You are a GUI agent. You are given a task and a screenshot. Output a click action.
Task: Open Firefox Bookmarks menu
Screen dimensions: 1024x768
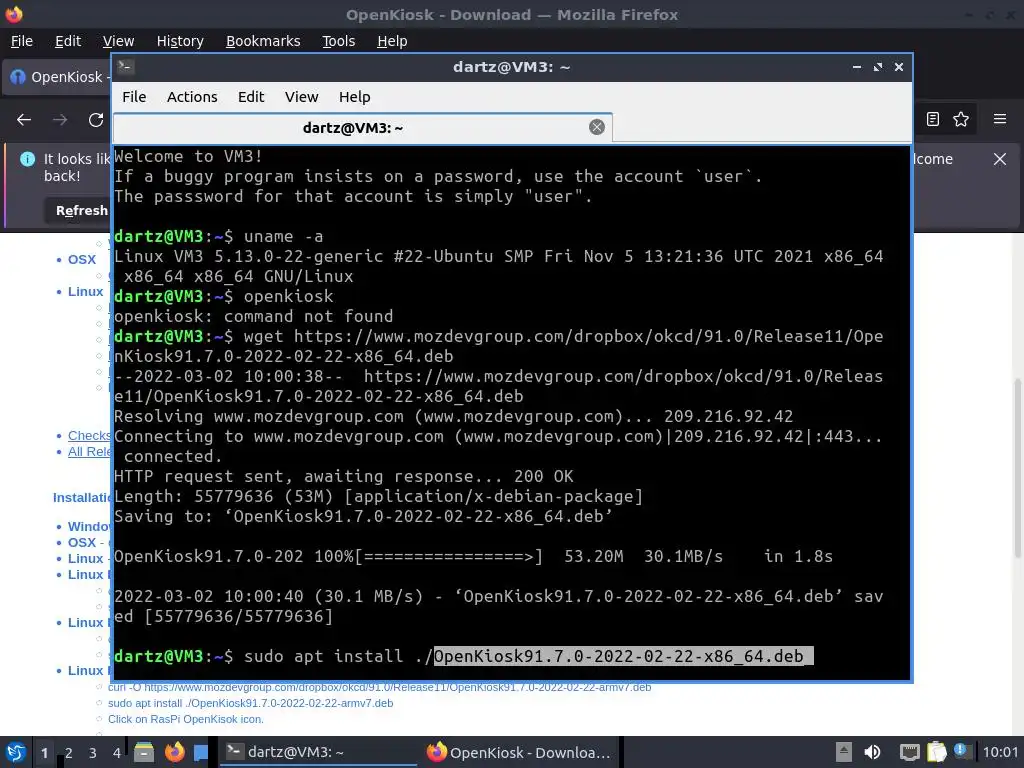263,41
